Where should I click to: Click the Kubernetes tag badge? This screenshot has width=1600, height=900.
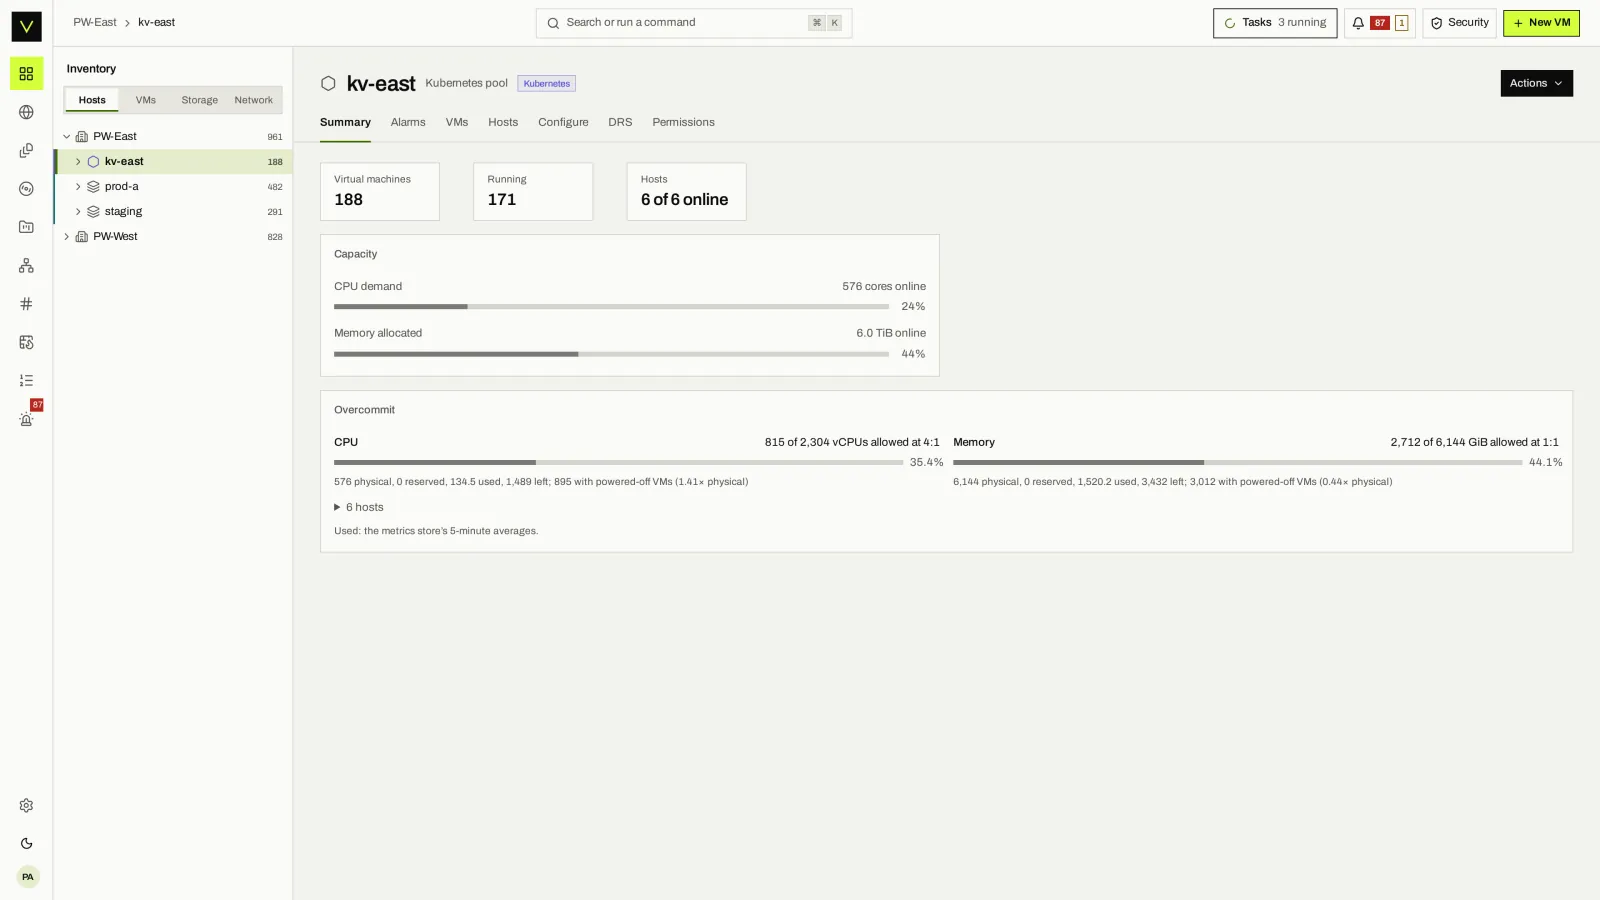546,84
